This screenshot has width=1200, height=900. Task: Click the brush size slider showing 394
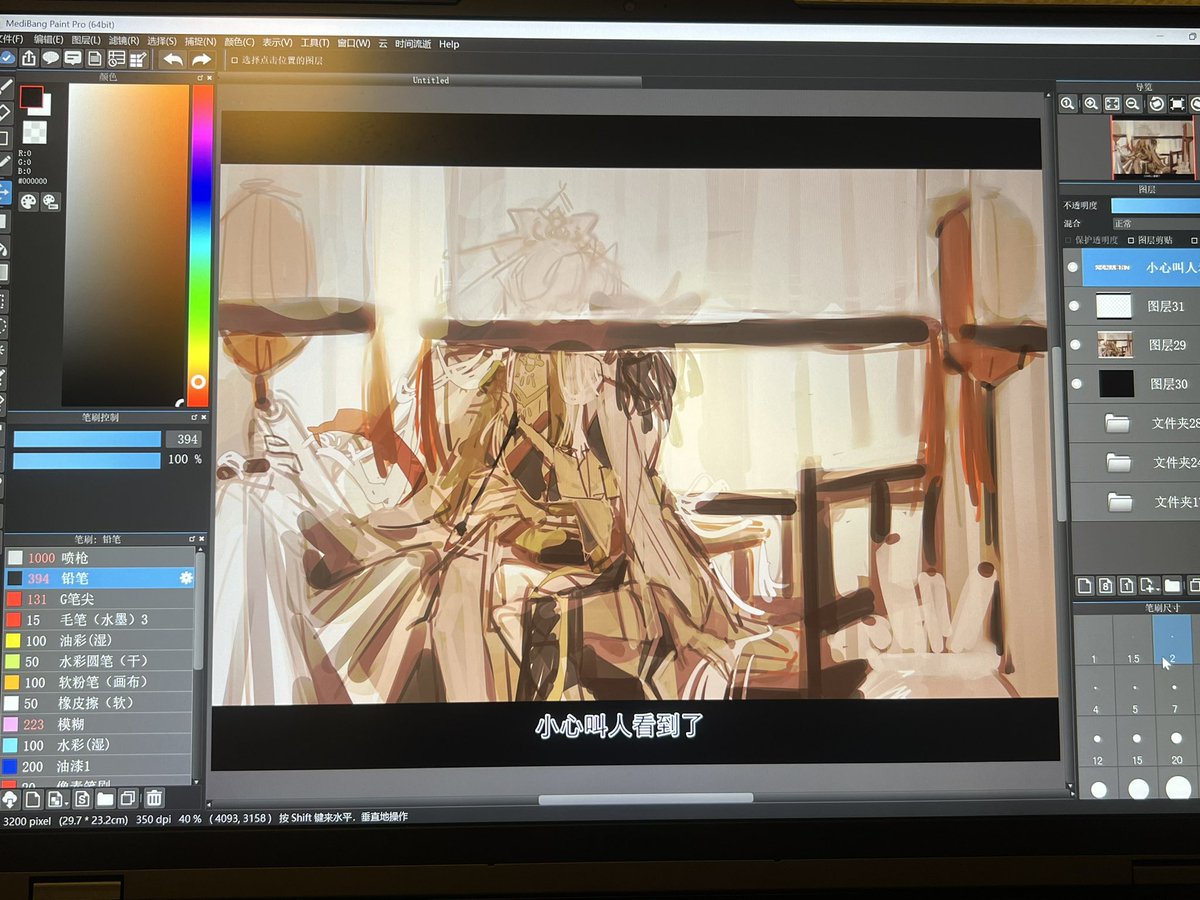(87, 439)
